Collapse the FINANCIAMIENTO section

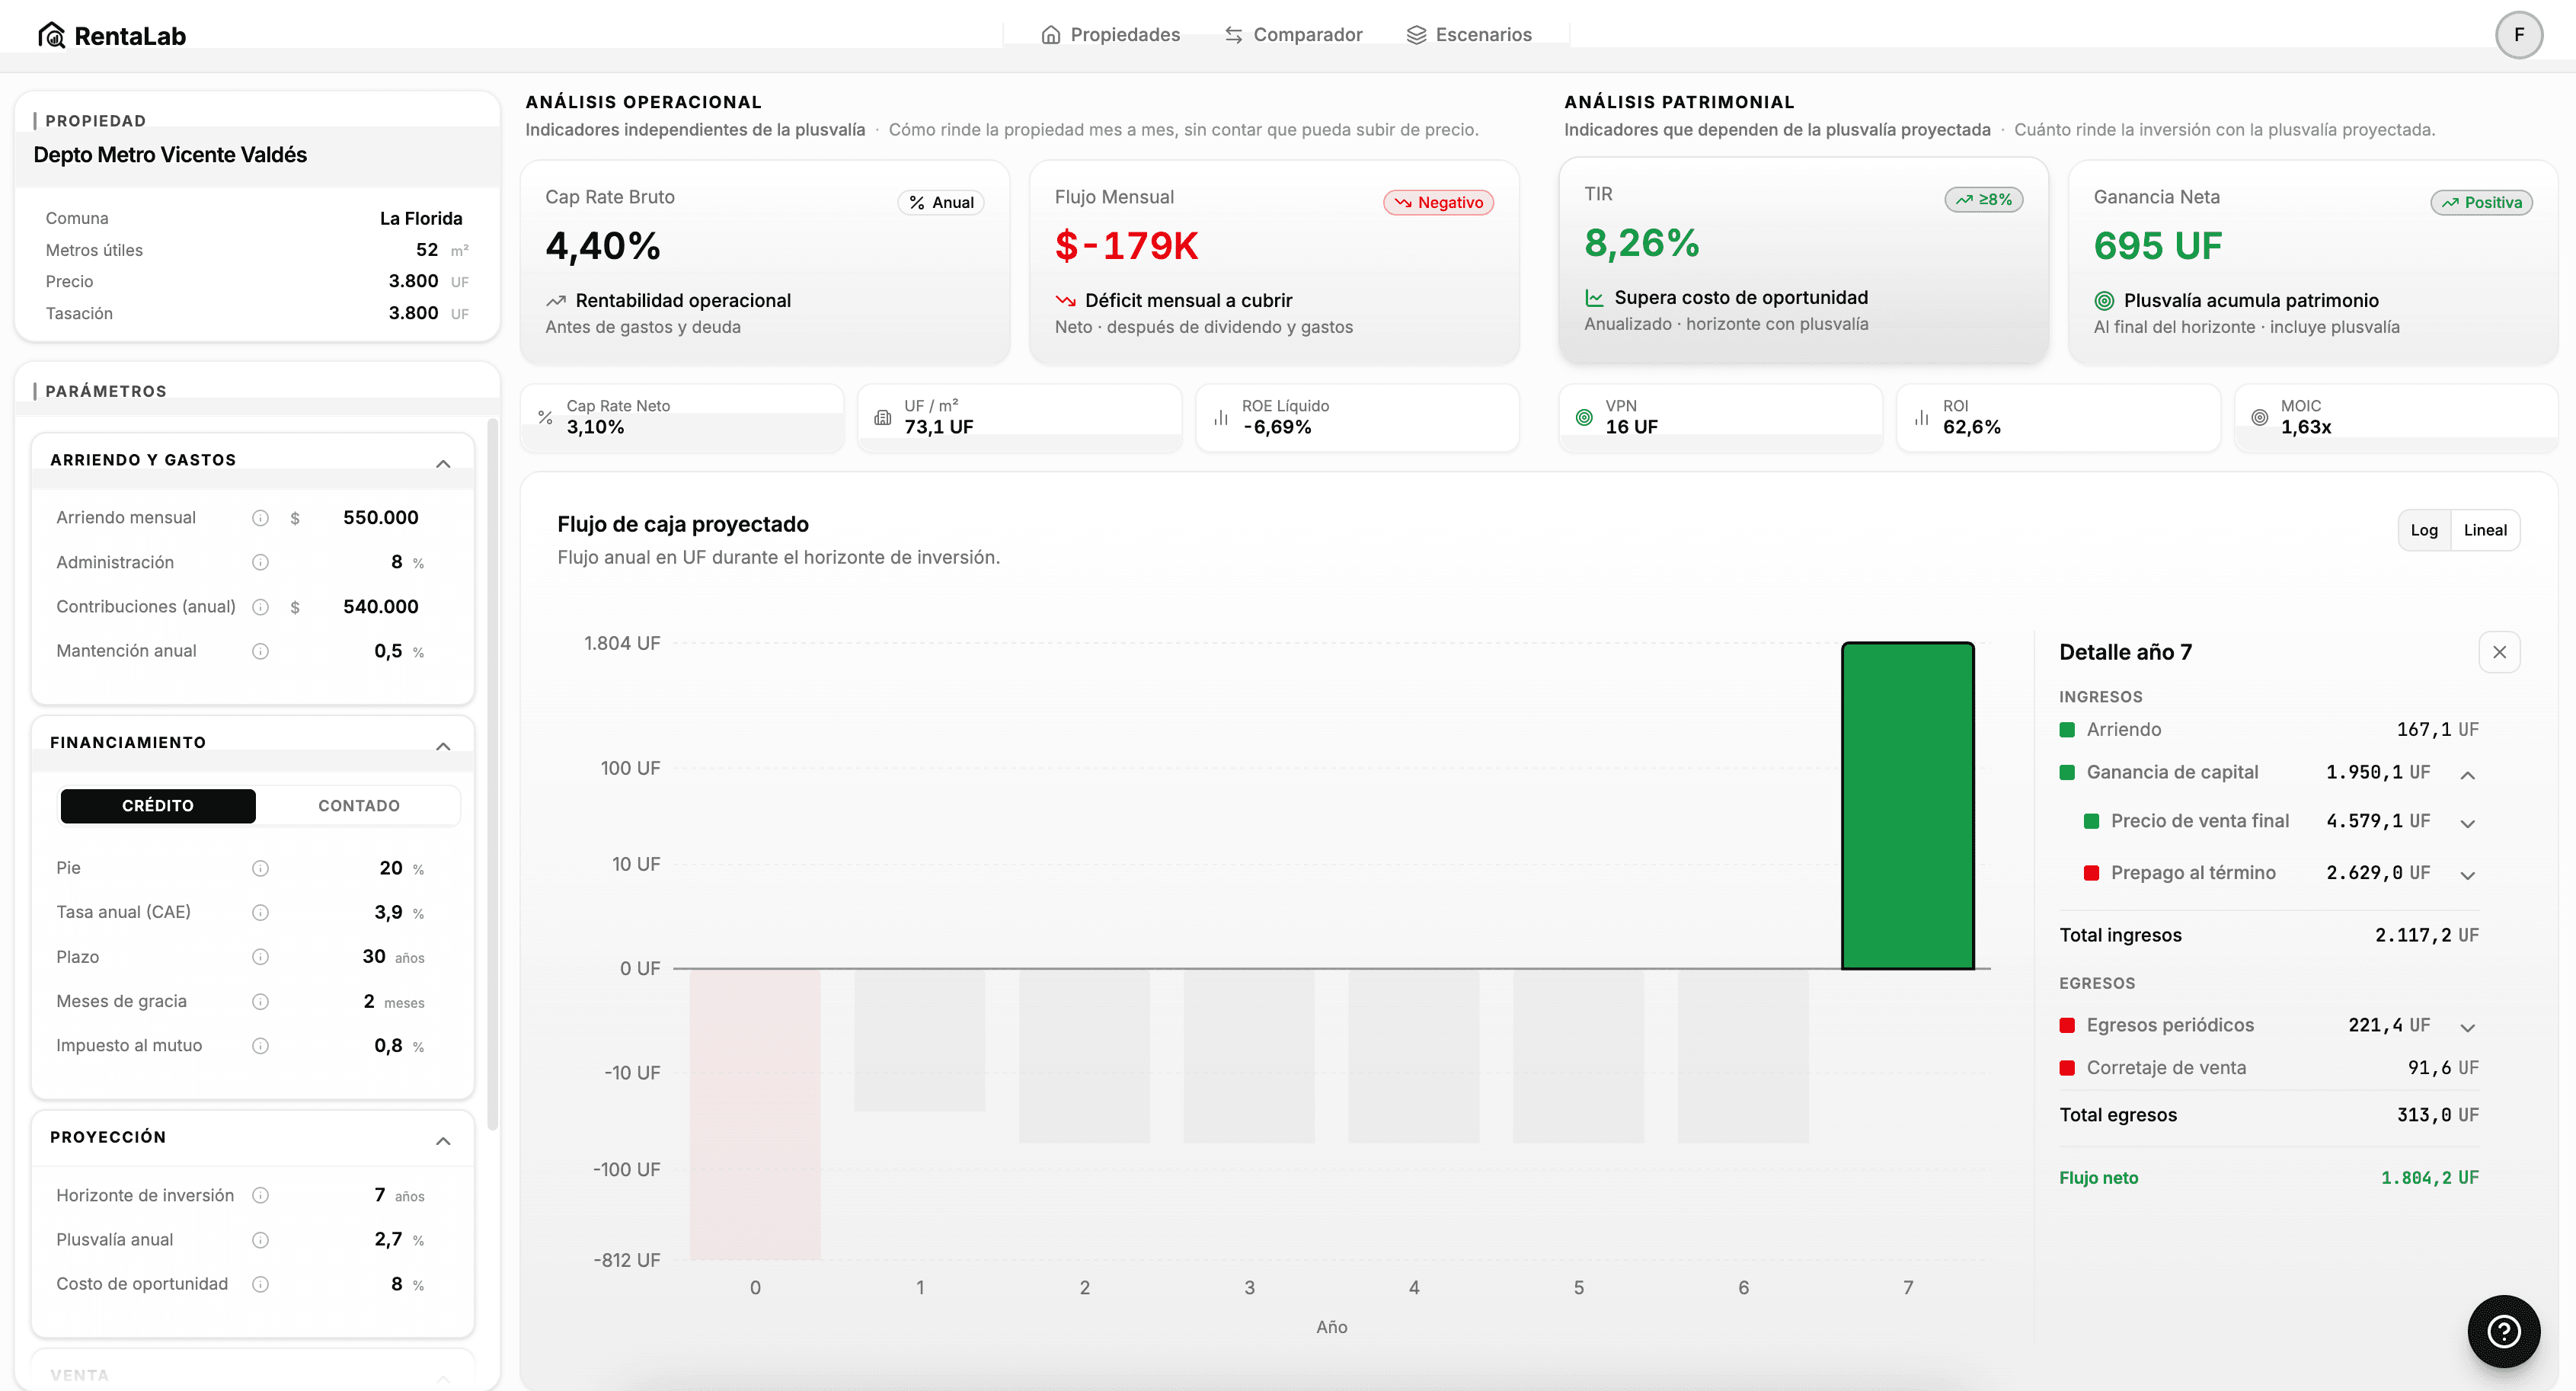[443, 747]
